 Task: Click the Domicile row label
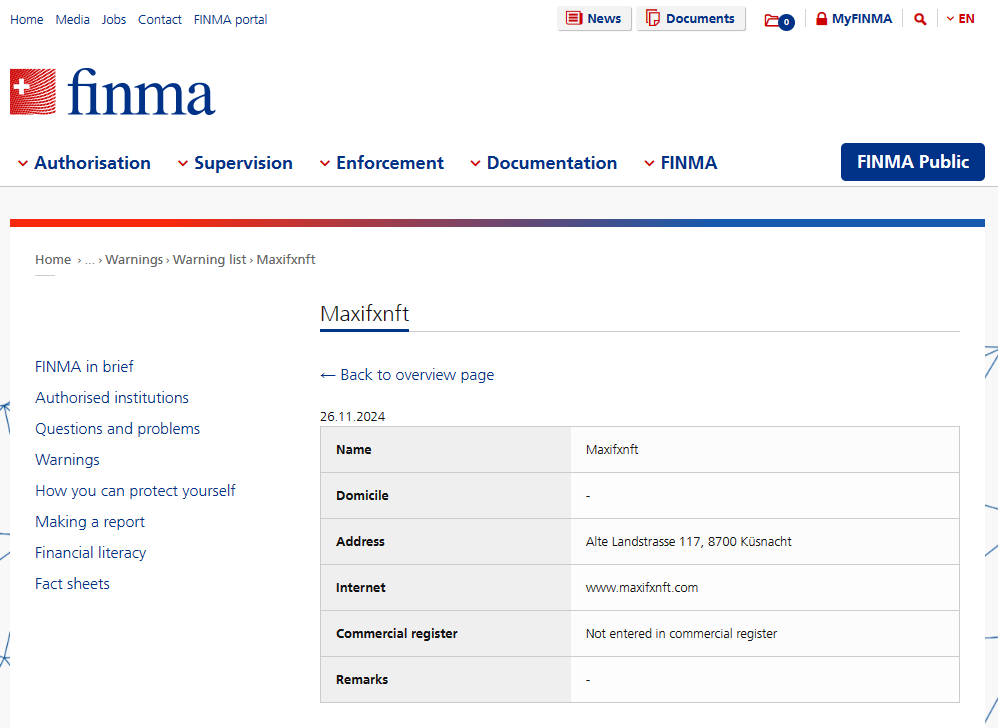tap(362, 496)
